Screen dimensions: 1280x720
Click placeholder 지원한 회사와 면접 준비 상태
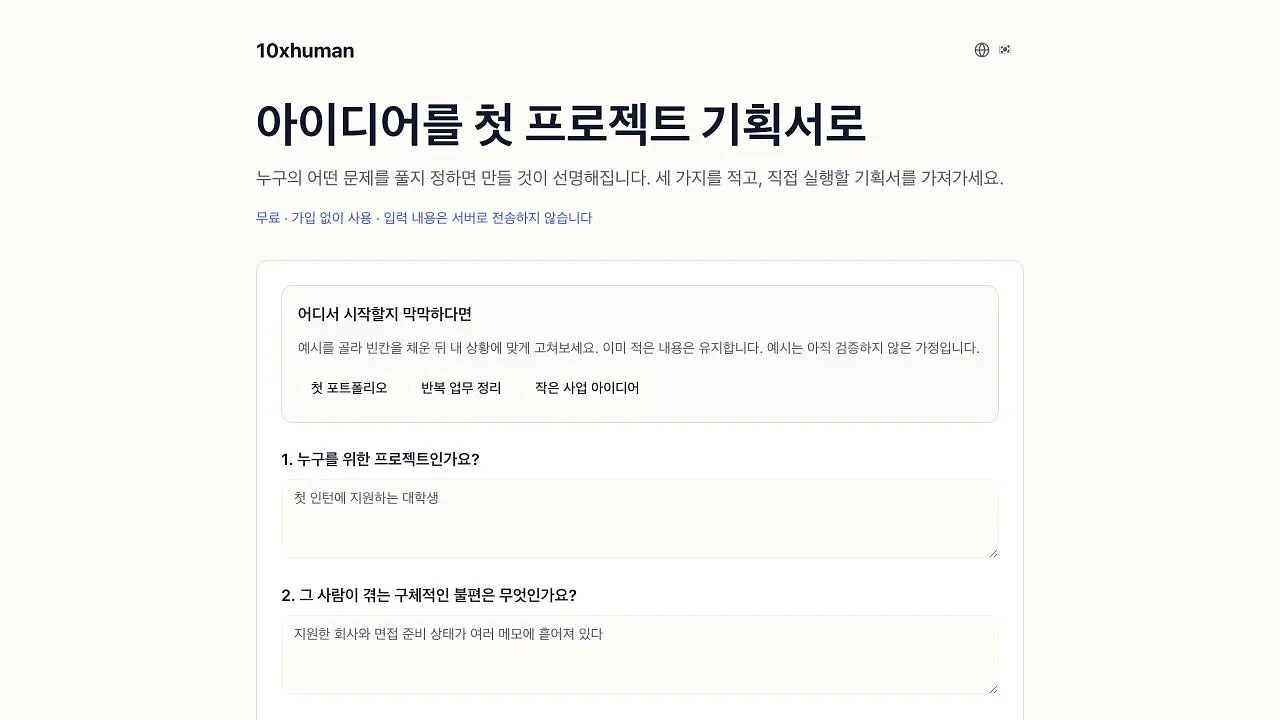[448, 633]
